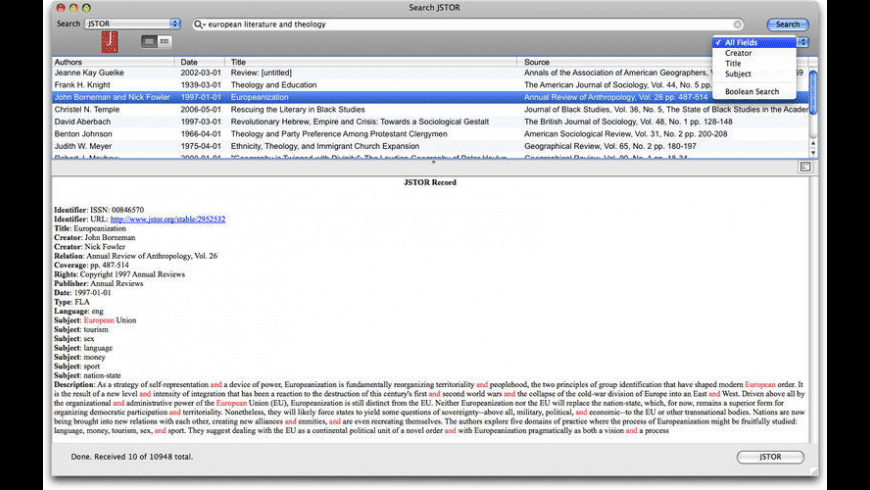Click the red JSTOR logo icon

point(110,42)
